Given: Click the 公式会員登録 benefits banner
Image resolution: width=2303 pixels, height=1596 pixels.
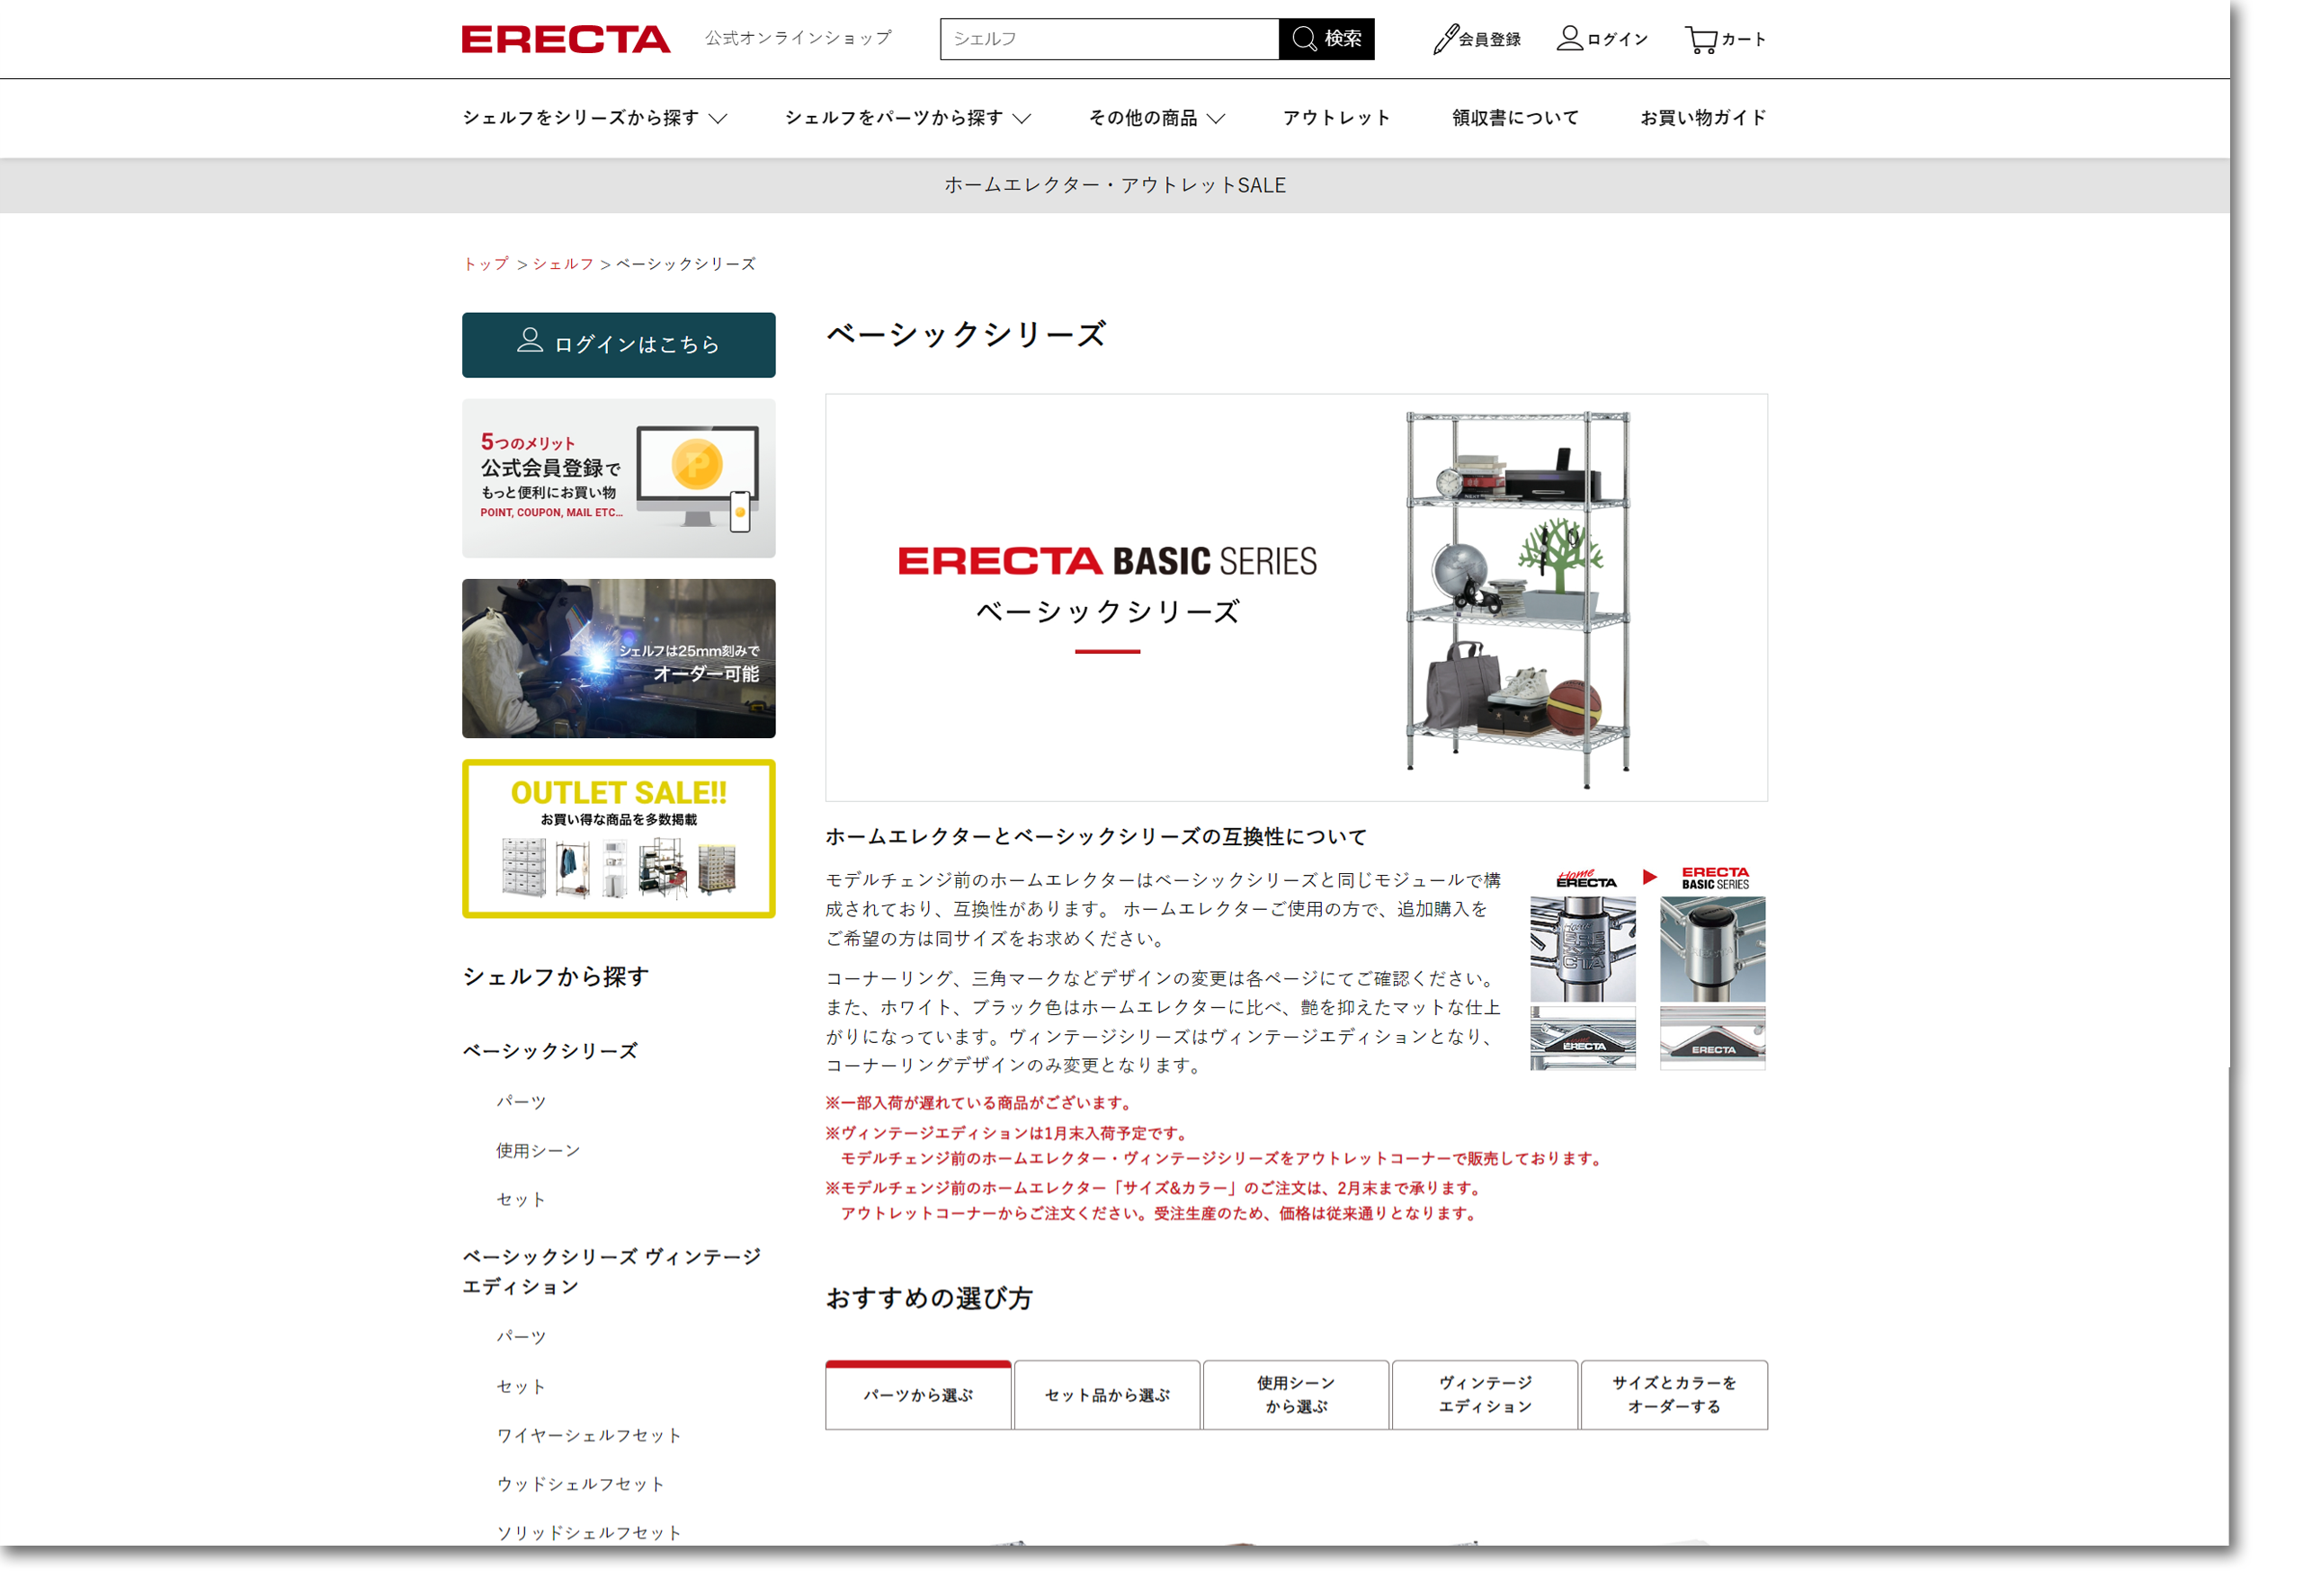Looking at the screenshot, I should click(x=617, y=478).
